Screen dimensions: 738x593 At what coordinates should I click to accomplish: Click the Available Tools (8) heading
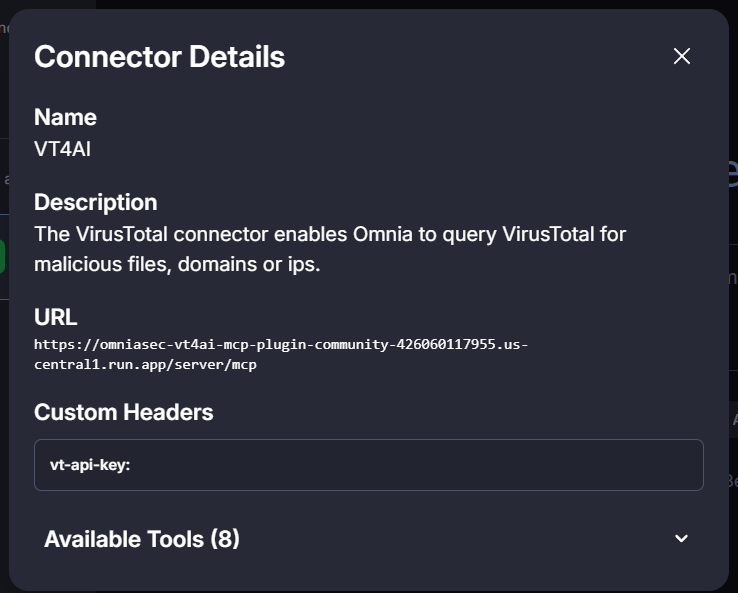pyautogui.click(x=142, y=539)
